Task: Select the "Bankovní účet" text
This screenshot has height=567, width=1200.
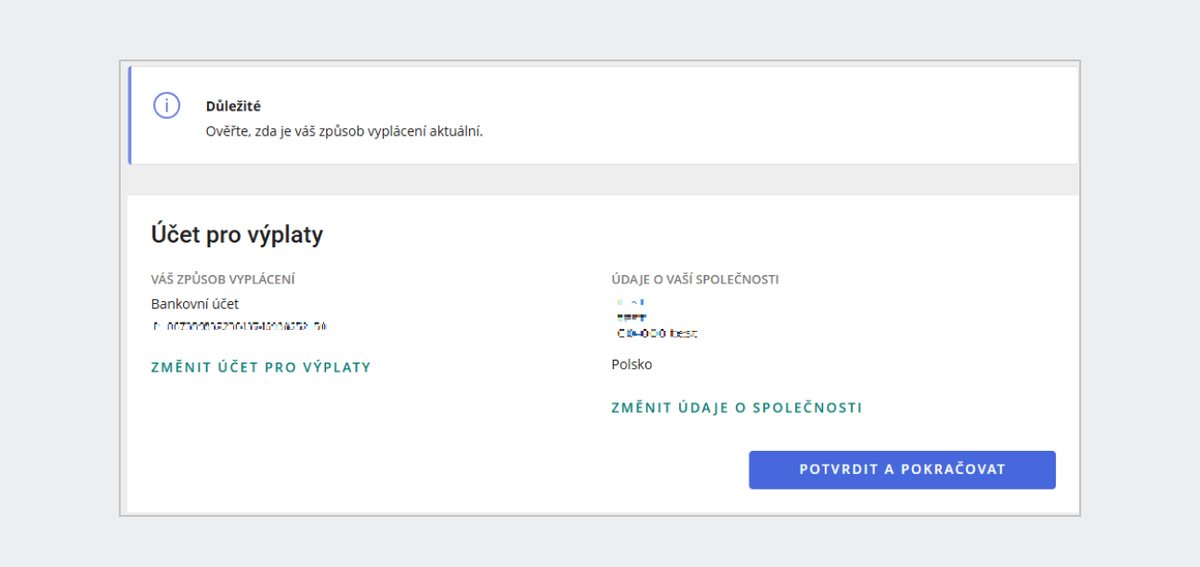Action: pos(195,304)
